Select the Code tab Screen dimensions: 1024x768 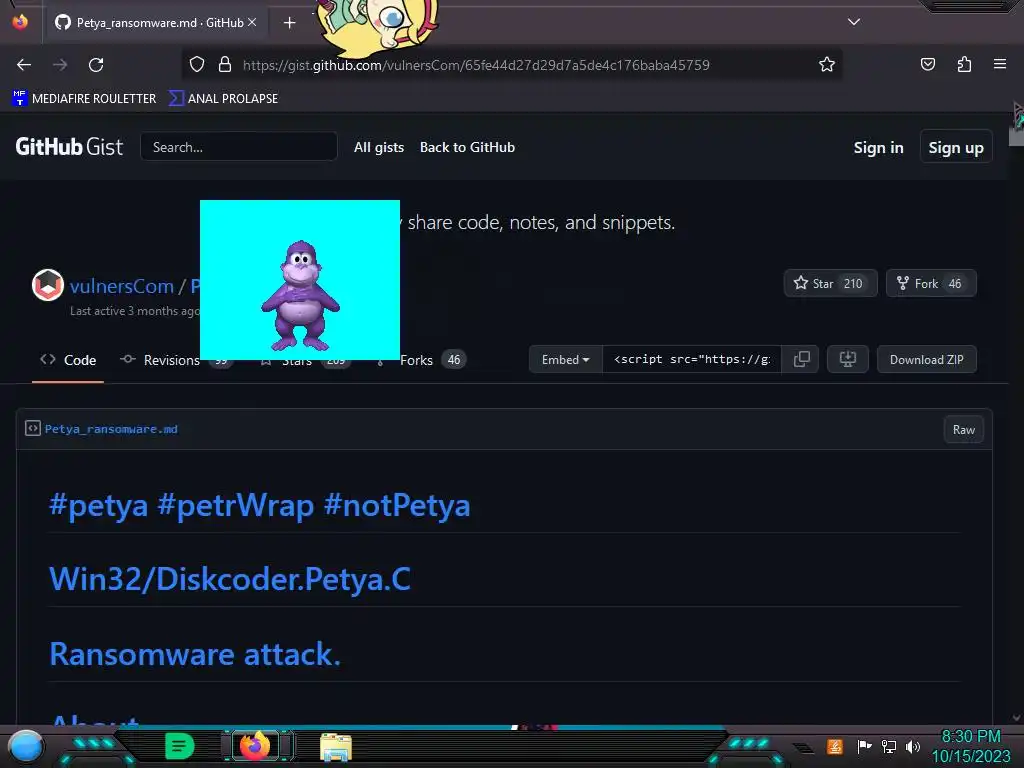[68, 360]
